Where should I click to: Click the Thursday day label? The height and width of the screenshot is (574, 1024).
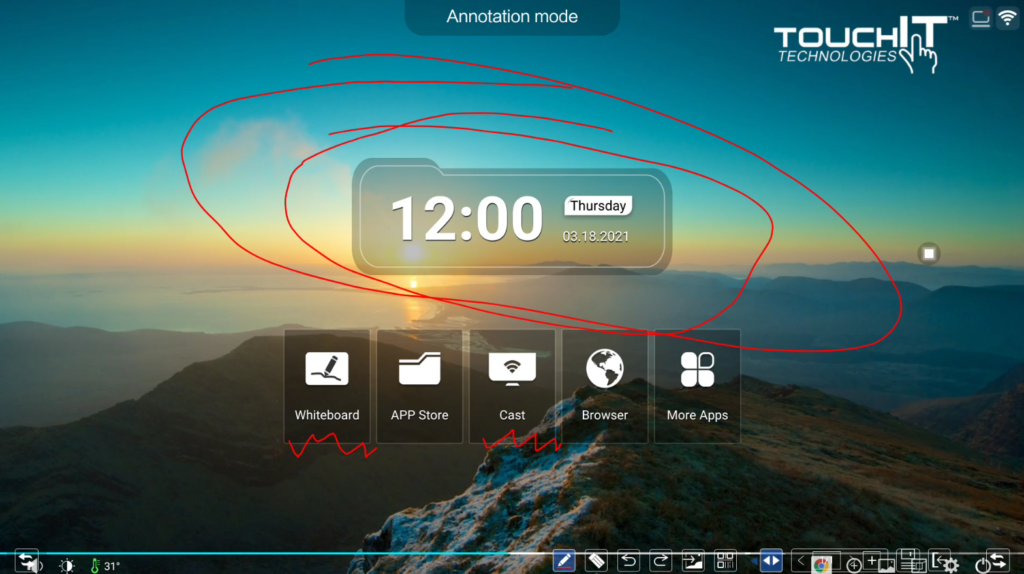click(598, 206)
